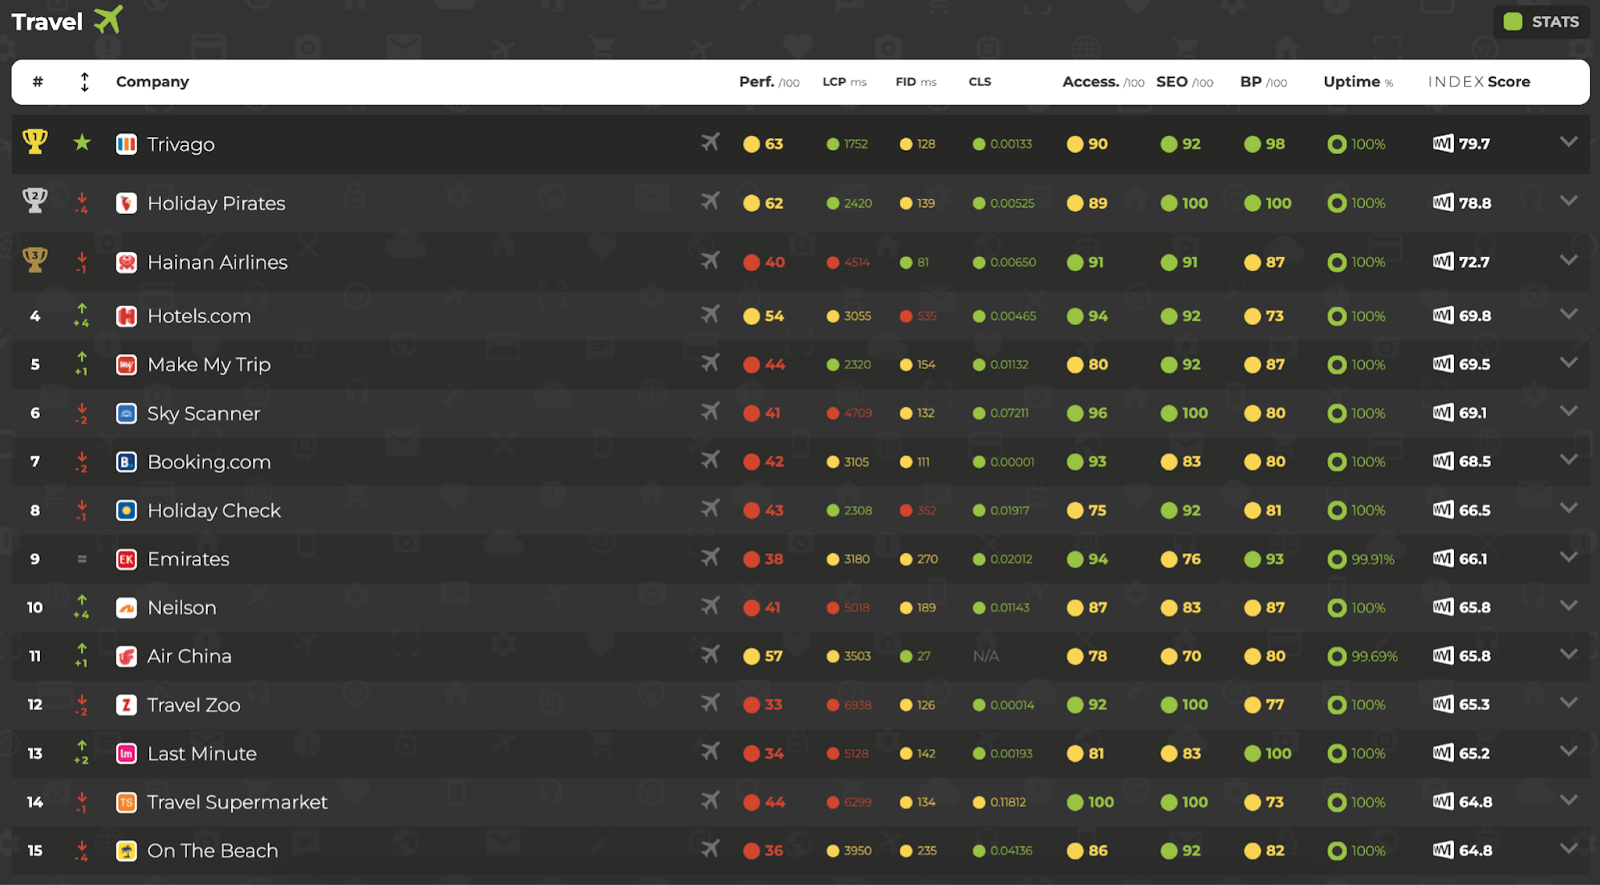Image resolution: width=1600 pixels, height=885 pixels.
Task: Click the Sky Scanner logo icon
Action: click(x=126, y=413)
